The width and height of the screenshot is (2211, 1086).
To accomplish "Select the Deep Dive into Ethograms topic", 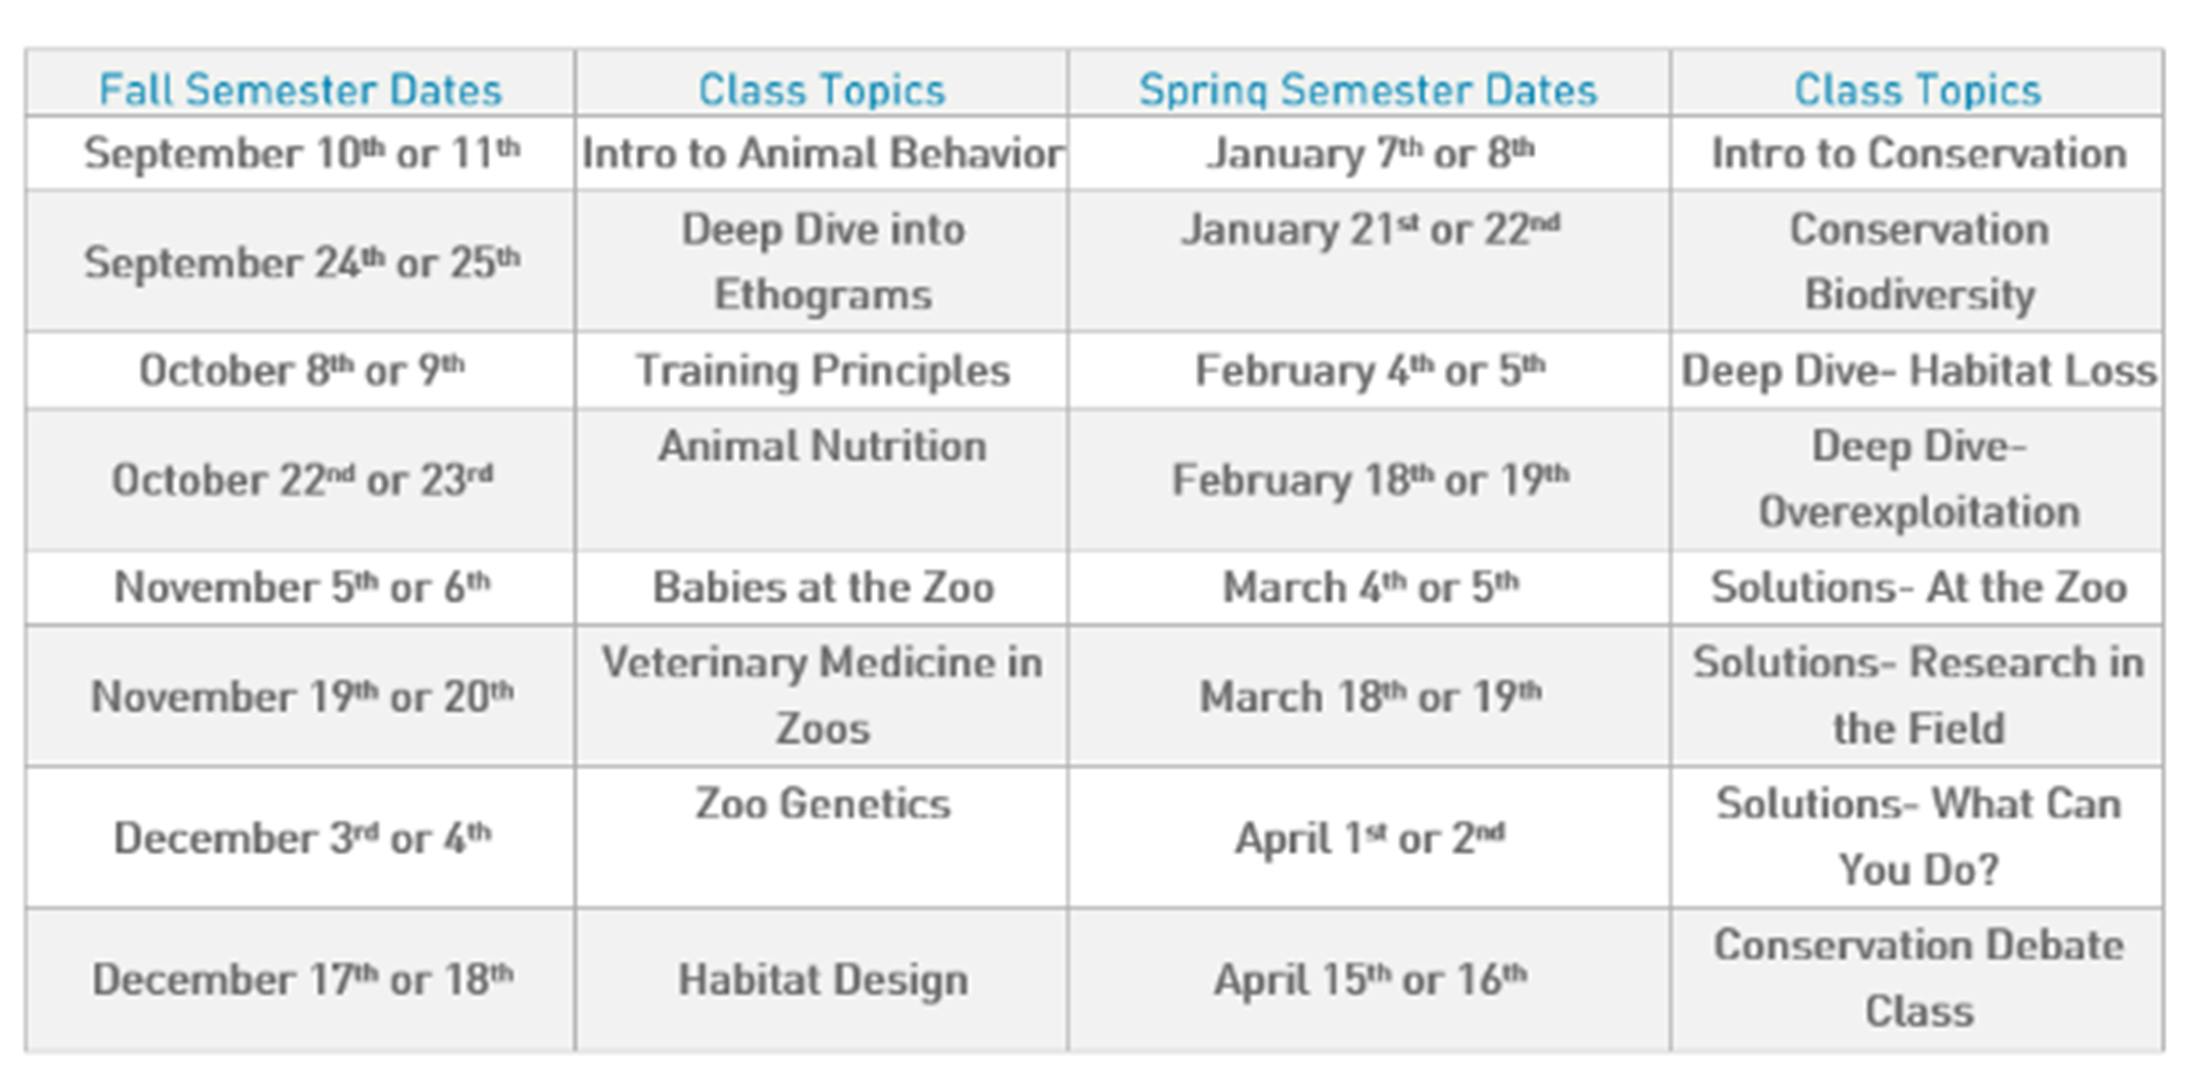I will click(822, 261).
